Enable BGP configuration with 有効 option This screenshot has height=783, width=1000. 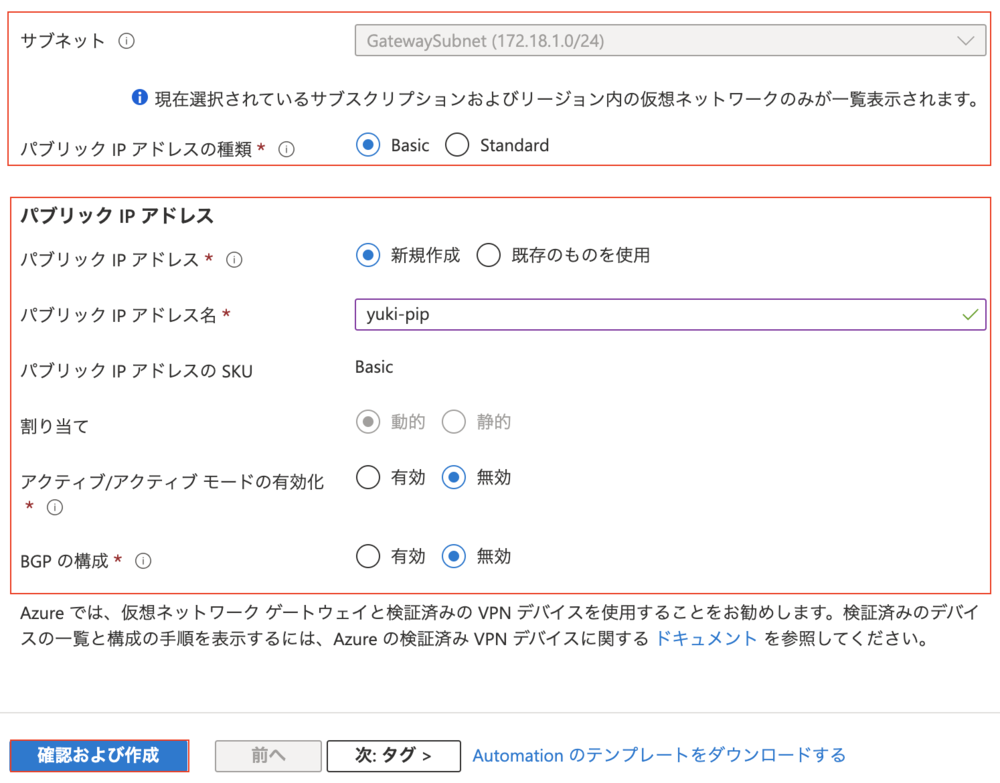tap(368, 556)
